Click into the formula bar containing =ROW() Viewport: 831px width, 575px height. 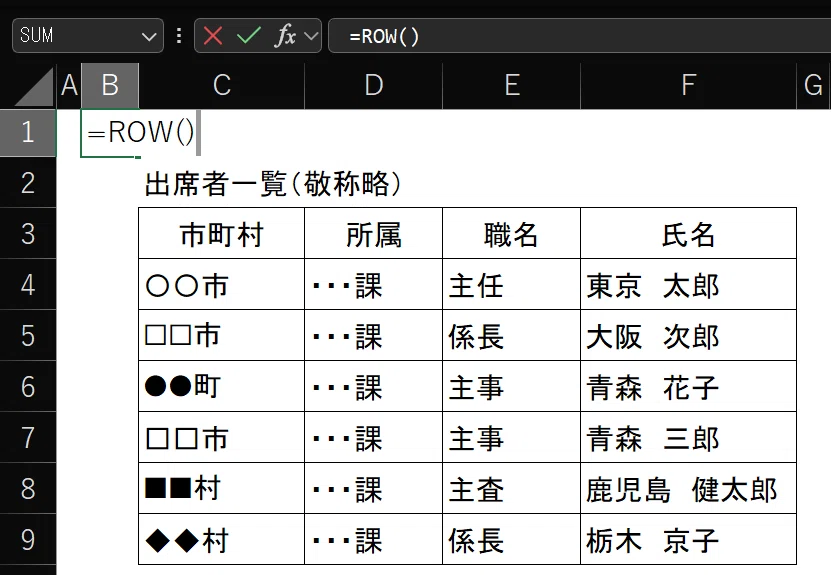(580, 36)
